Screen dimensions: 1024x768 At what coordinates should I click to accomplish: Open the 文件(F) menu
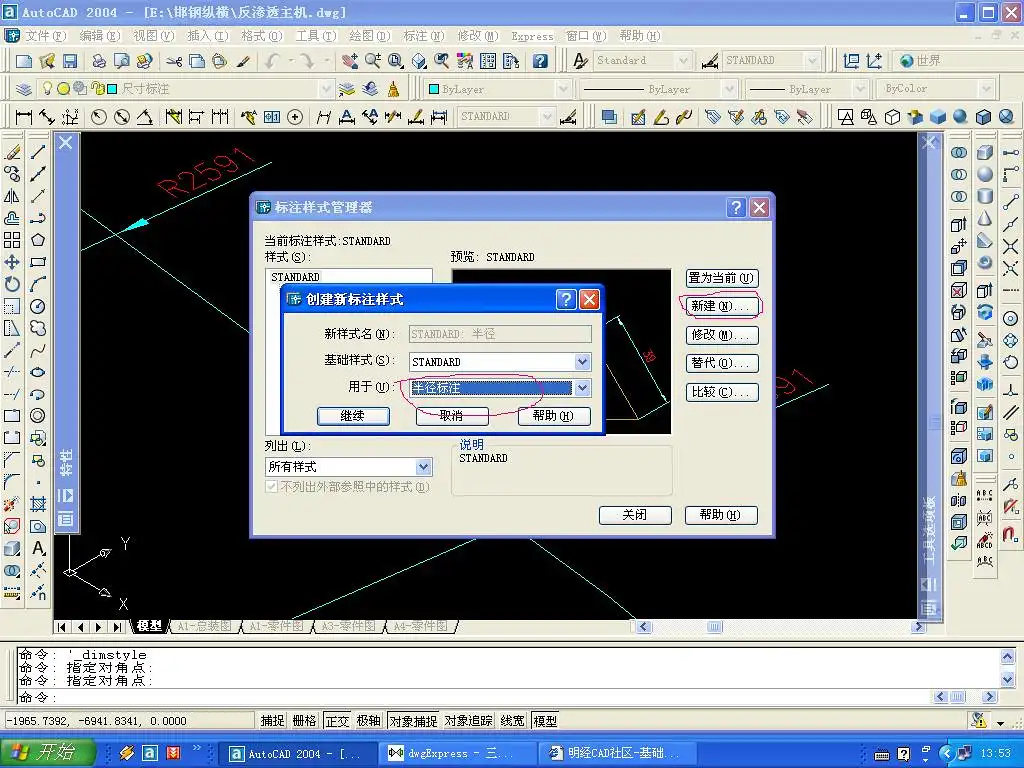pyautogui.click(x=46, y=36)
